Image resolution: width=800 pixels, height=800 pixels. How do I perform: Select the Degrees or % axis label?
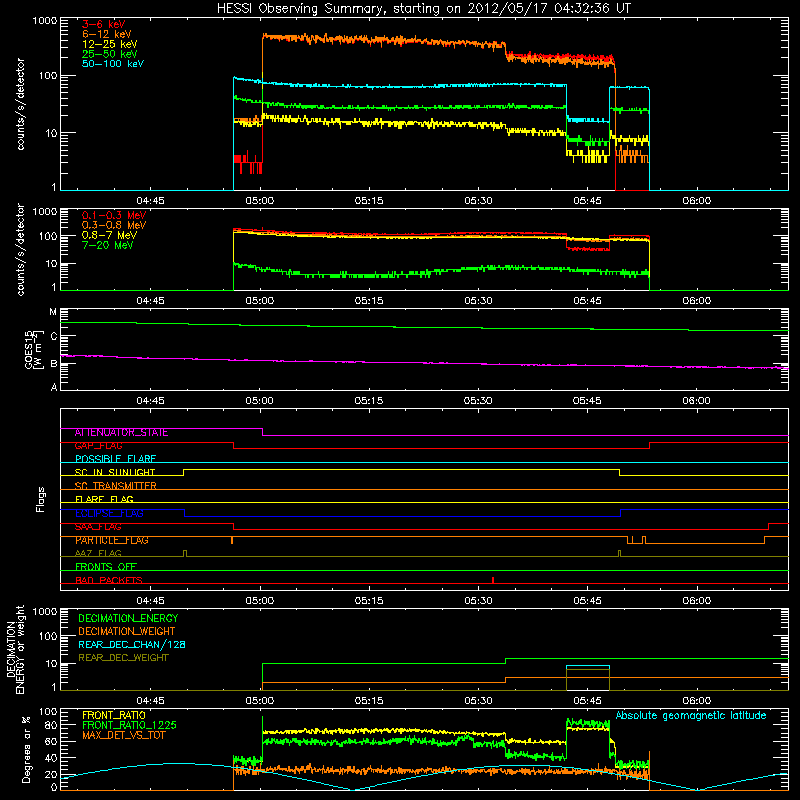(26, 749)
